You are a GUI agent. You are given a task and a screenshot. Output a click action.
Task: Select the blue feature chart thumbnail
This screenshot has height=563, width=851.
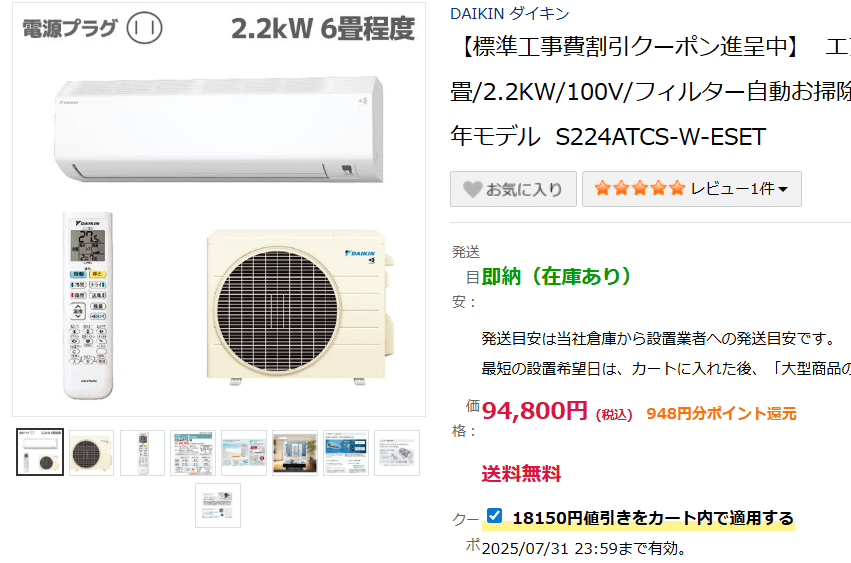[346, 453]
